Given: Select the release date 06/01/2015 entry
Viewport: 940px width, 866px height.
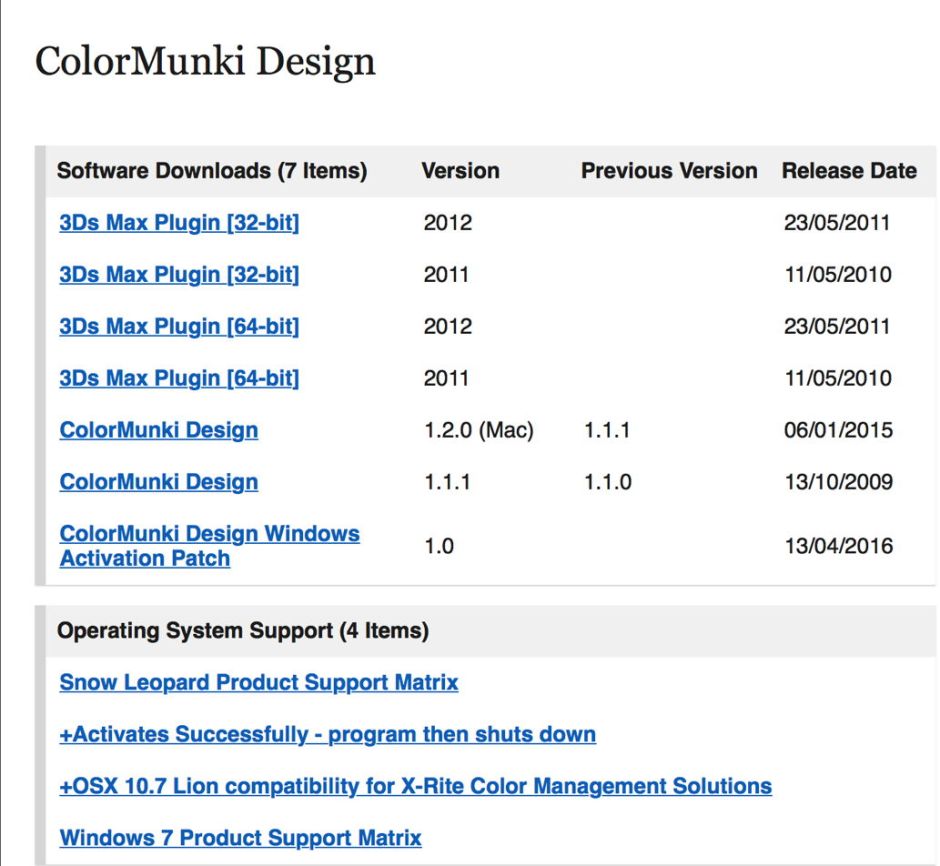Looking at the screenshot, I should 839,430.
